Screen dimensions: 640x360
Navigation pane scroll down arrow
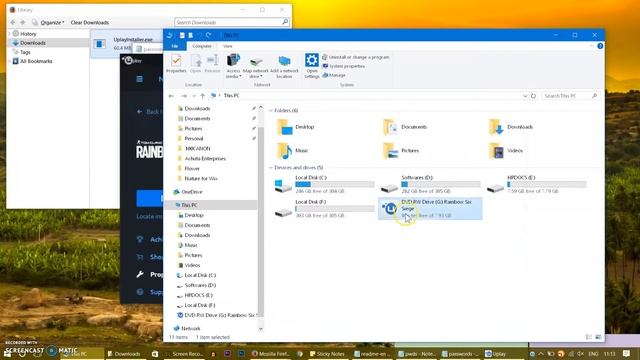click(260, 329)
